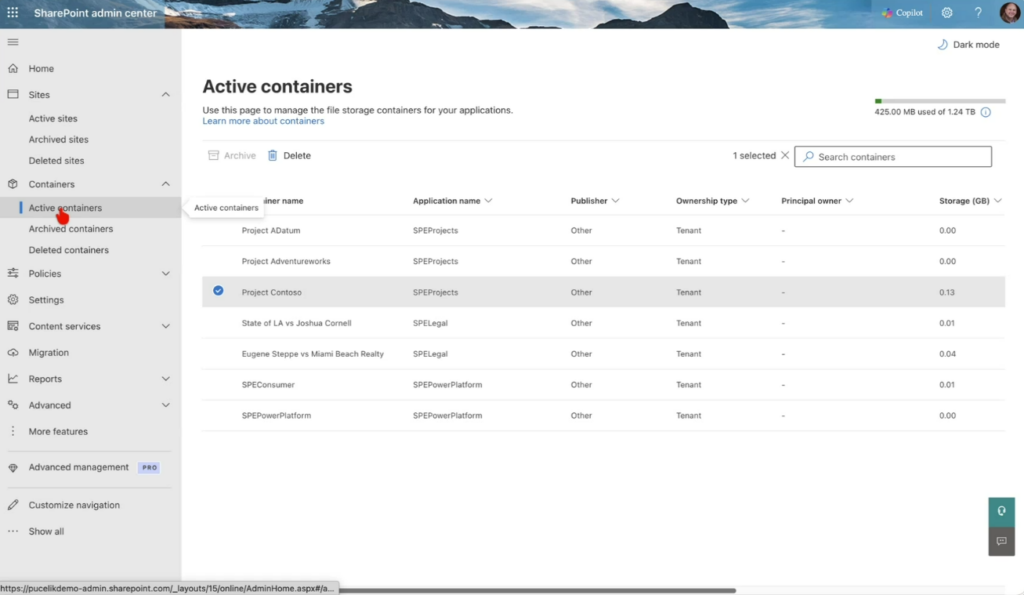Open the Ownership type column dropdown

point(745,201)
